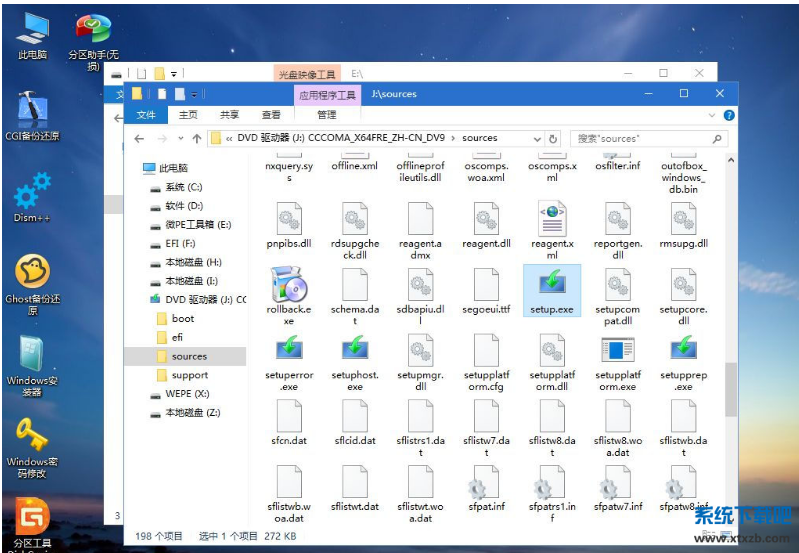Viewport: 799px width, 553px height.
Task: Select the reagent.admx file icon
Action: pos(420,218)
